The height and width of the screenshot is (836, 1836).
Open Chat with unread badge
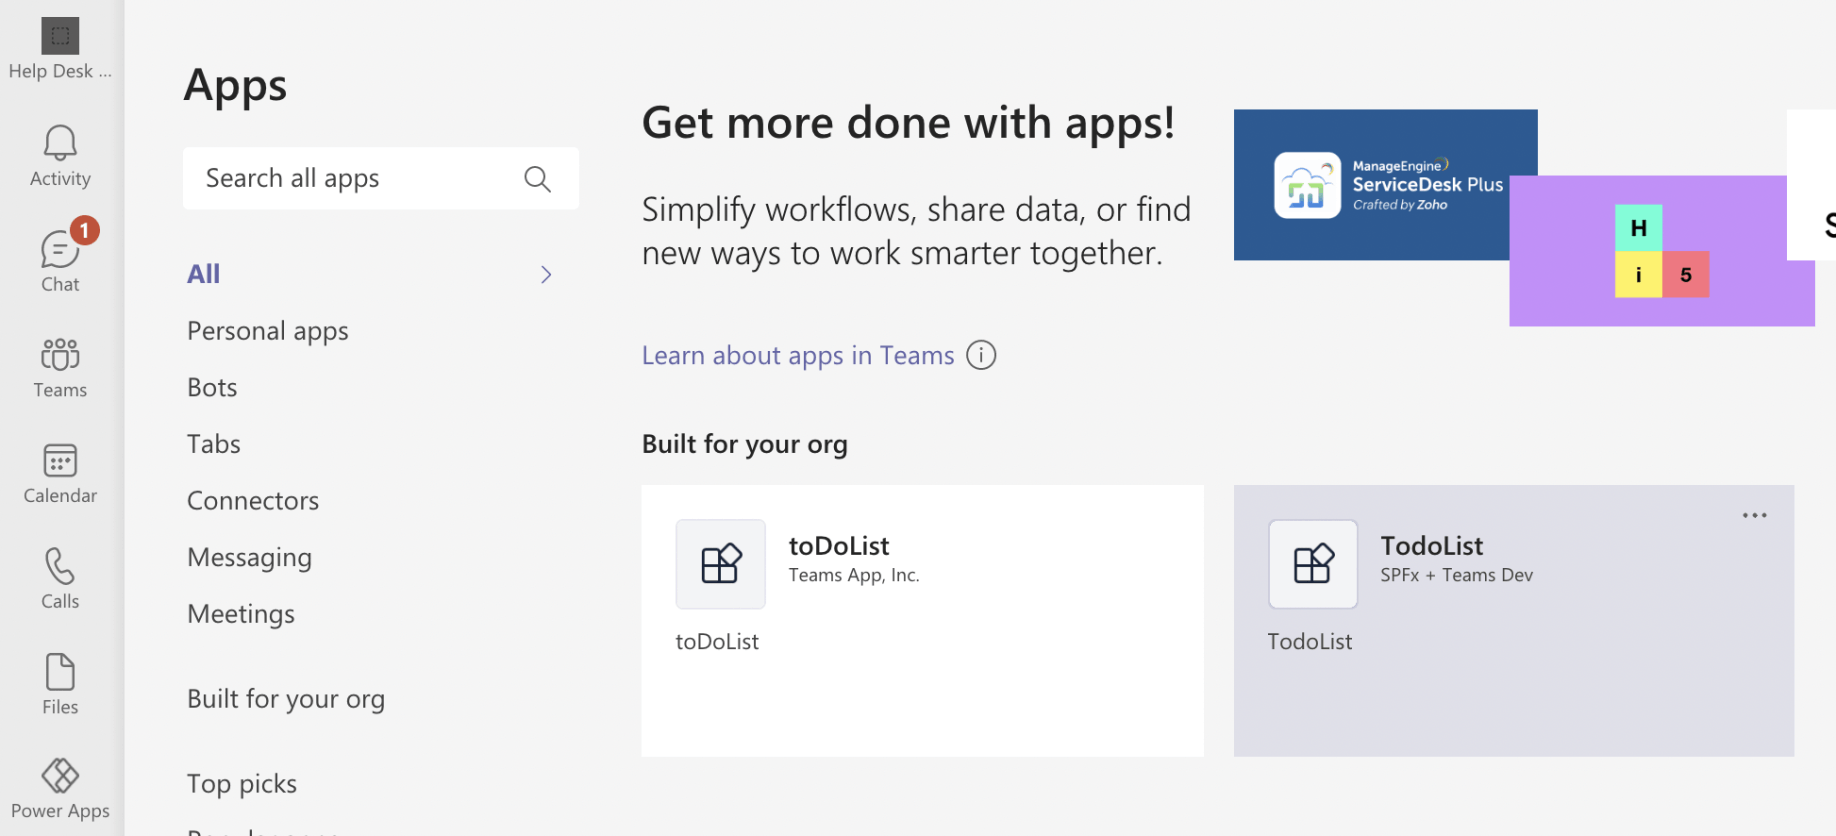tap(60, 250)
